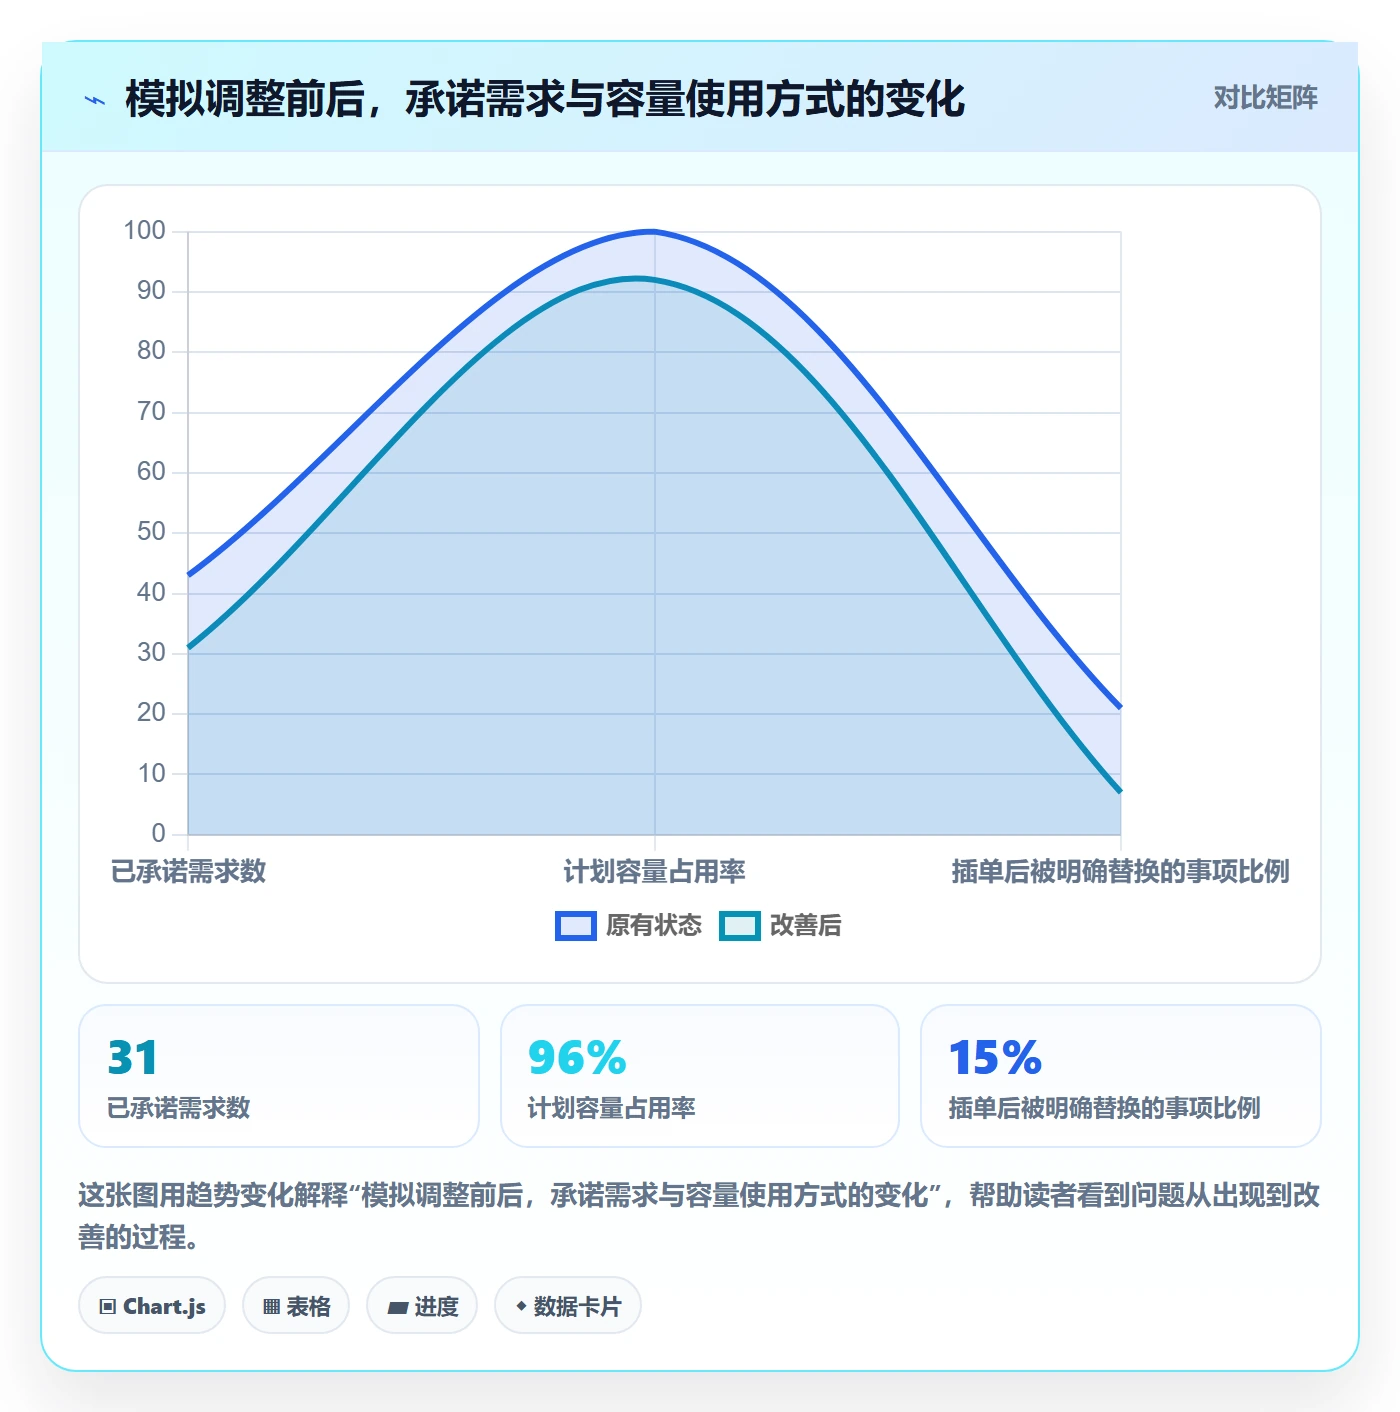Toggle the 改善后 legend swatch

[x=740, y=926]
